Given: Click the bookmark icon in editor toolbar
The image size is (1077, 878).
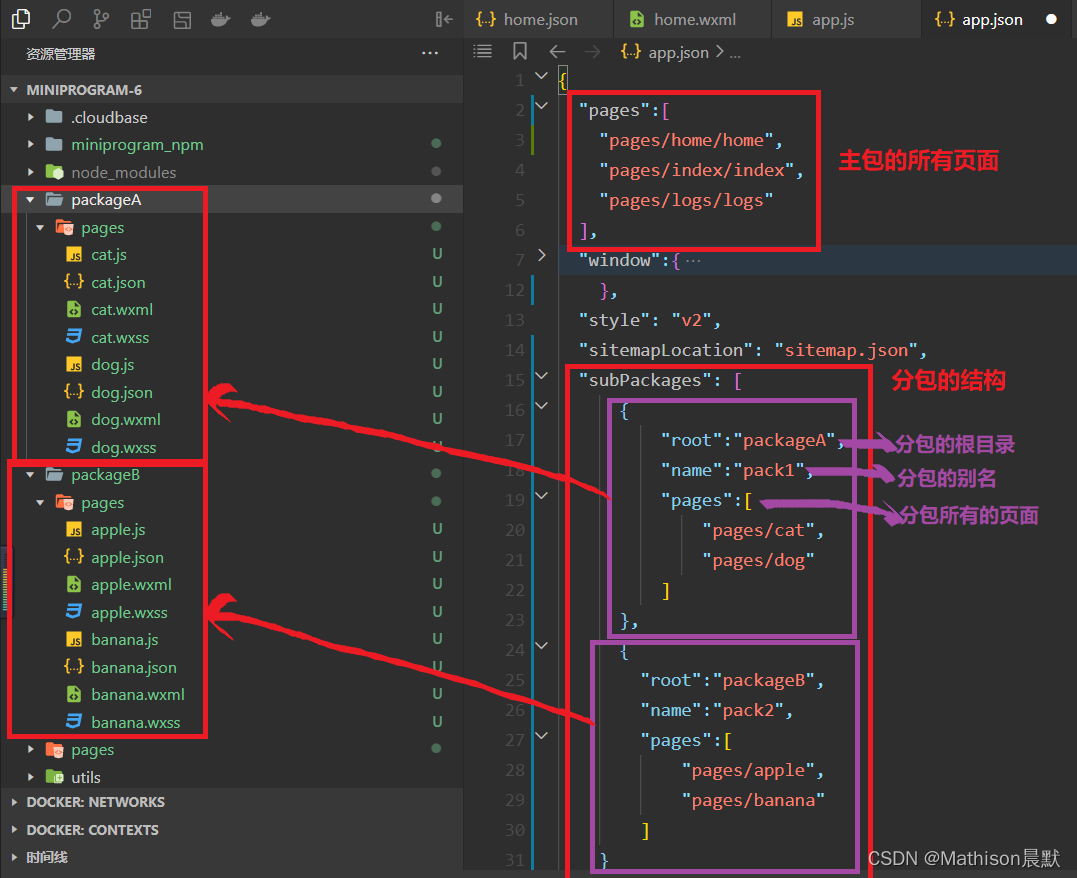Looking at the screenshot, I should pos(520,51).
